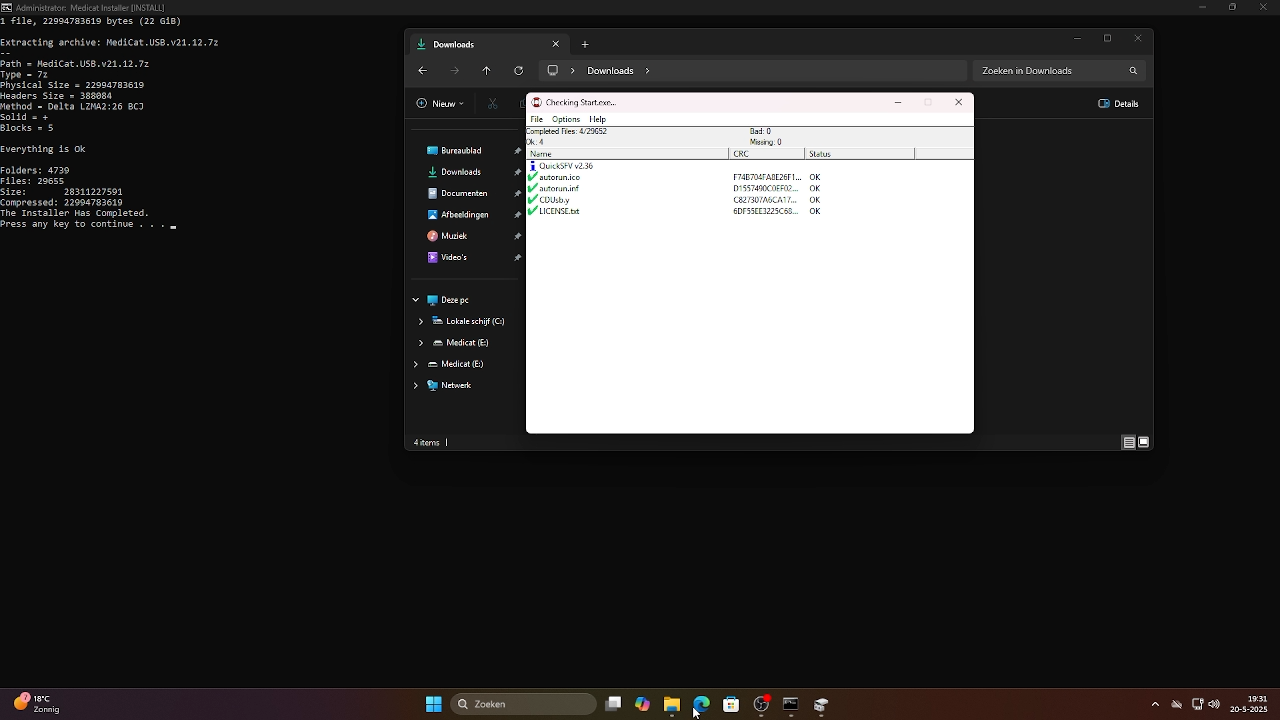The width and height of the screenshot is (1280, 720).
Task: Open the volume control in system tray
Action: (1214, 704)
